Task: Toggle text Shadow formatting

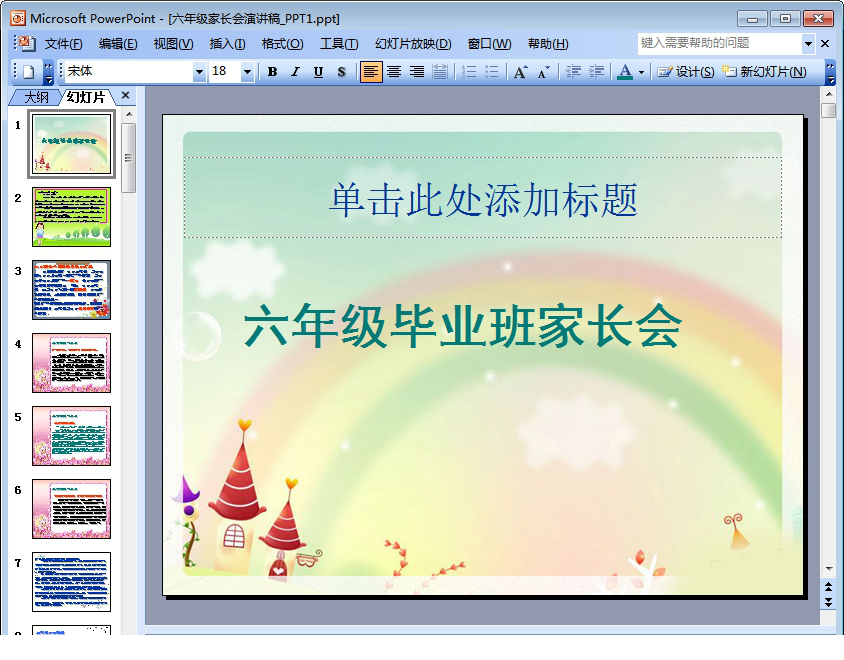Action: [x=341, y=72]
